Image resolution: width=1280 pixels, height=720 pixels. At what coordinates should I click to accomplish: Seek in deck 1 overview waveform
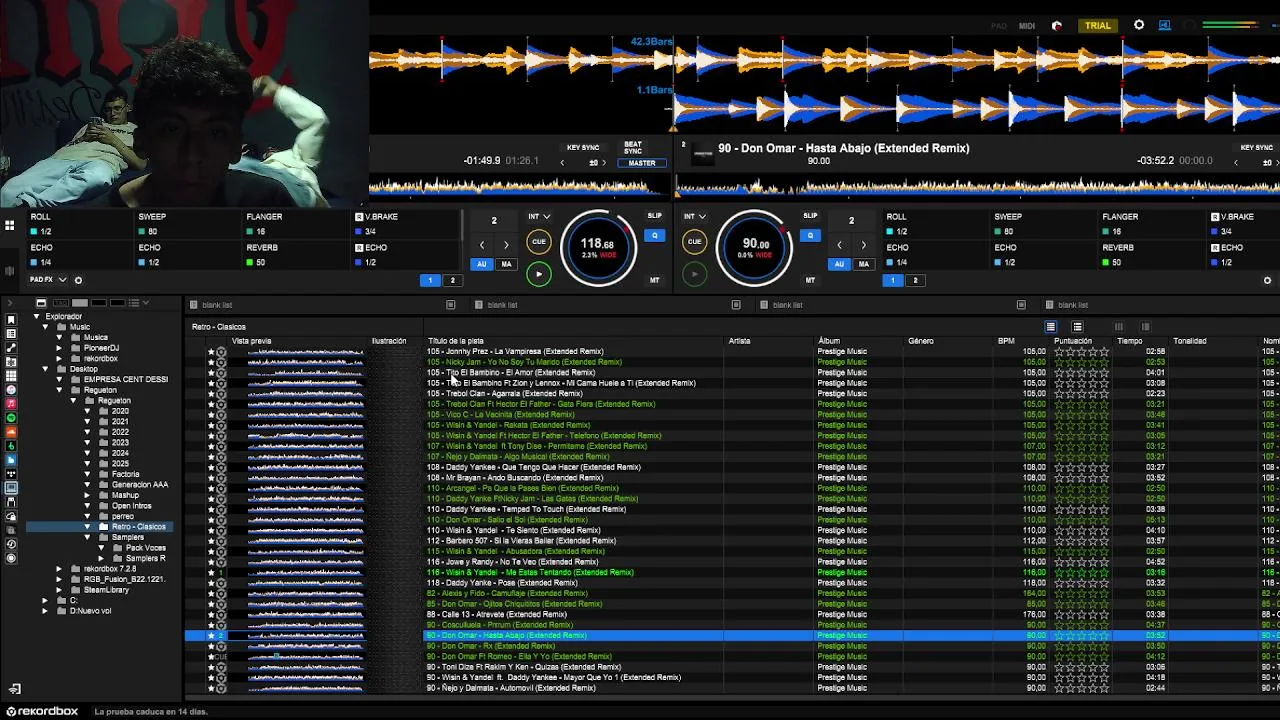pos(518,186)
